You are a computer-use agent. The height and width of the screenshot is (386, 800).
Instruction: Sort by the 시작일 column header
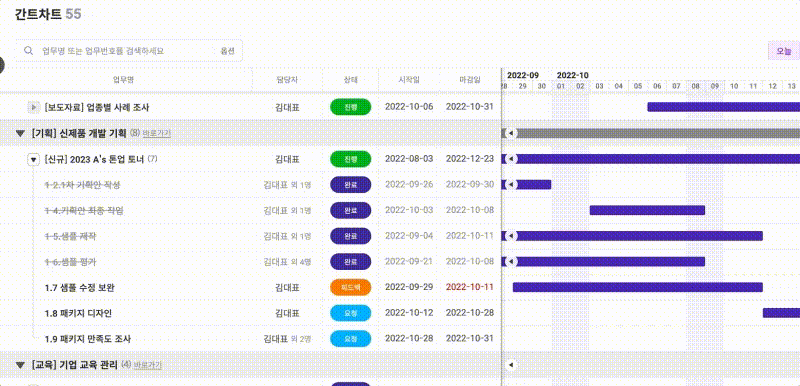[409, 80]
